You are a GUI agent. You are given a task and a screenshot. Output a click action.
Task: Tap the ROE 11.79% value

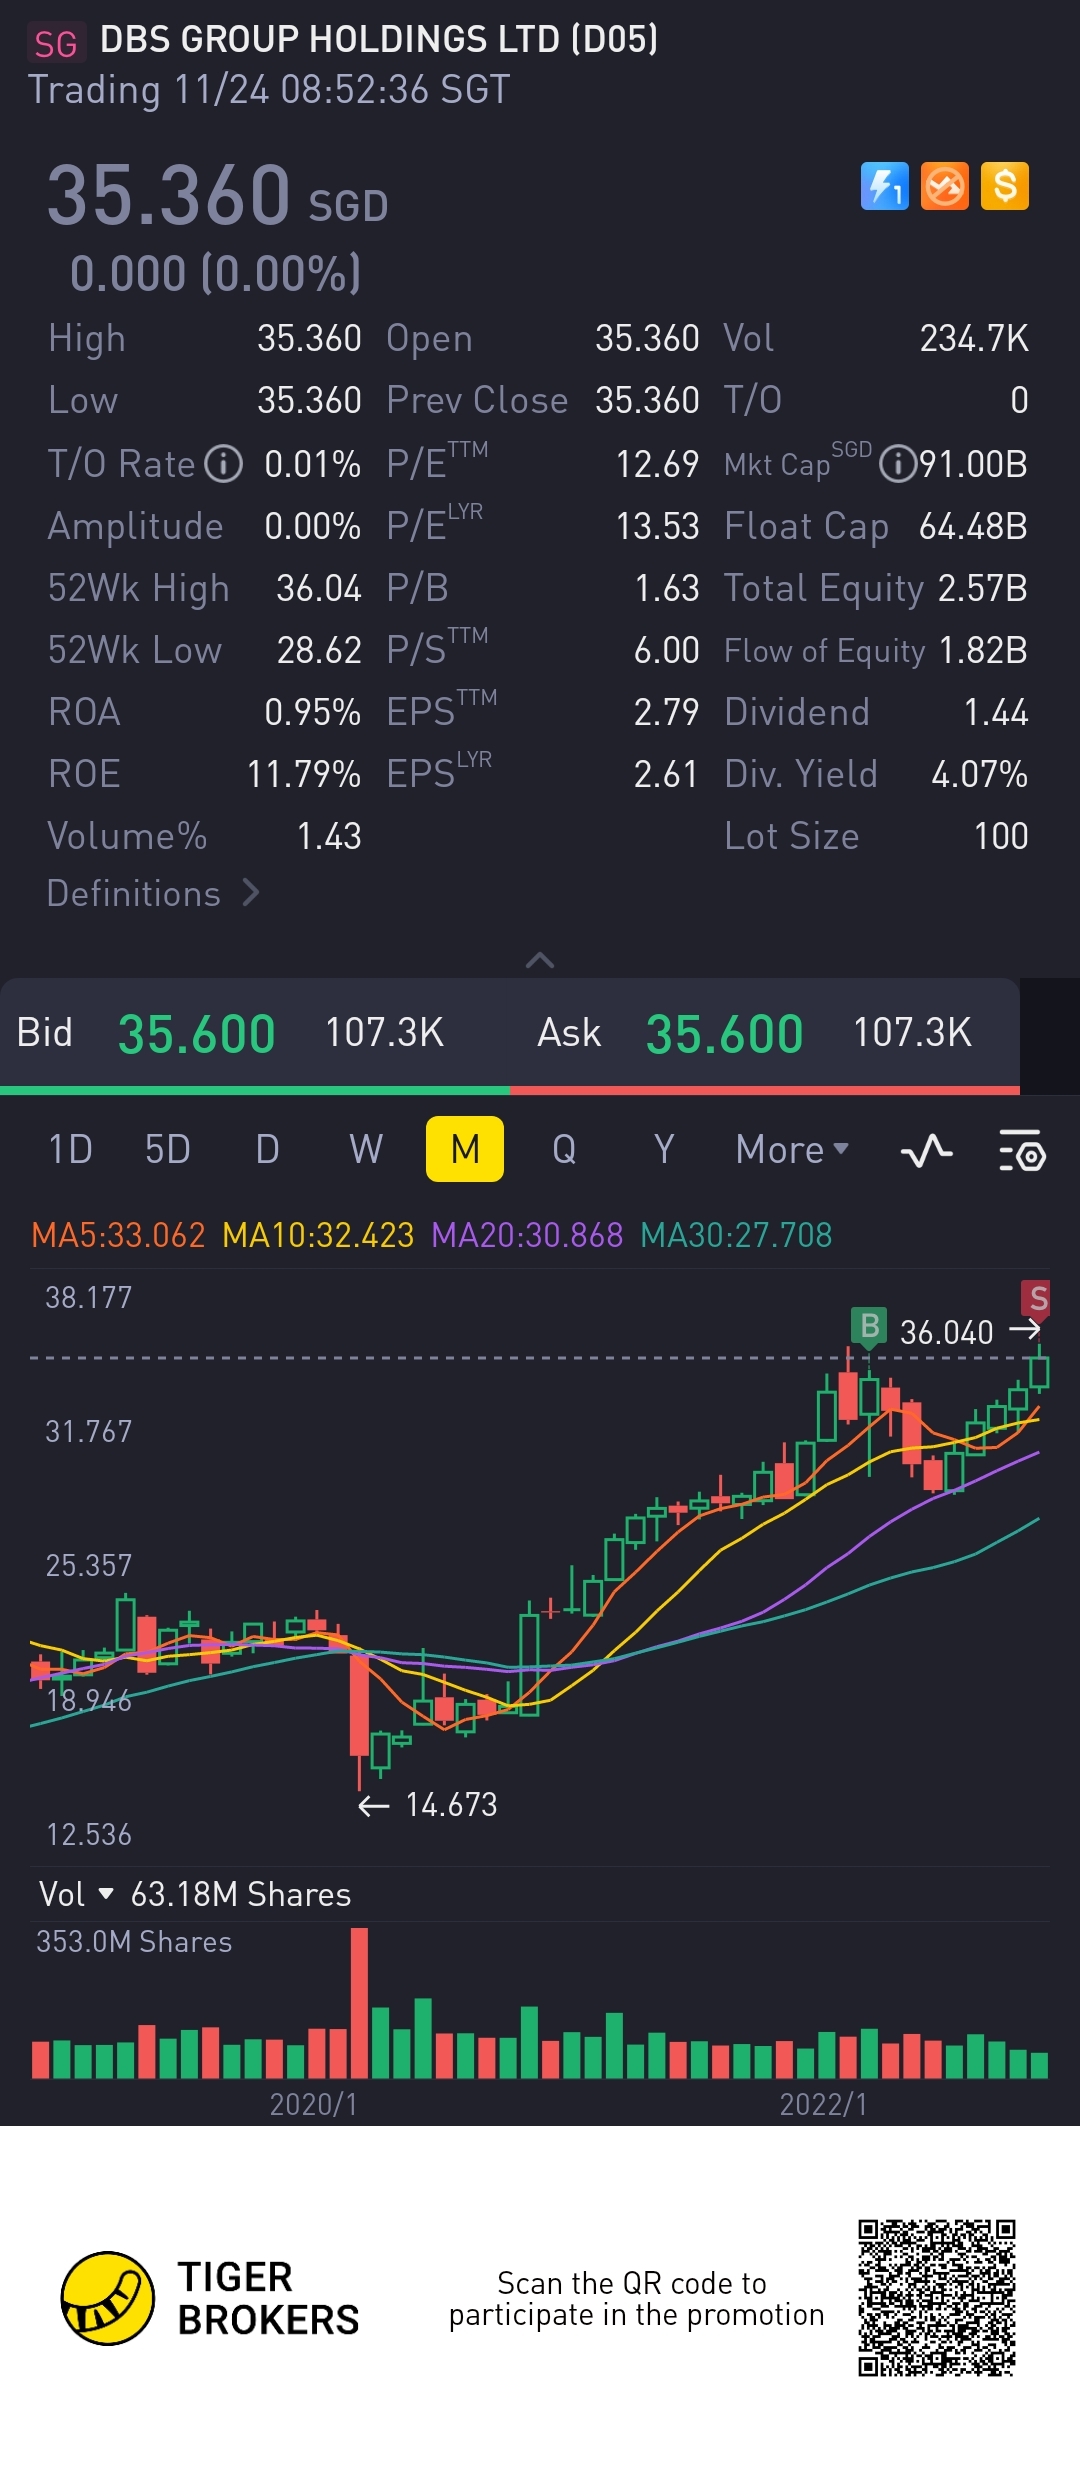(x=304, y=774)
